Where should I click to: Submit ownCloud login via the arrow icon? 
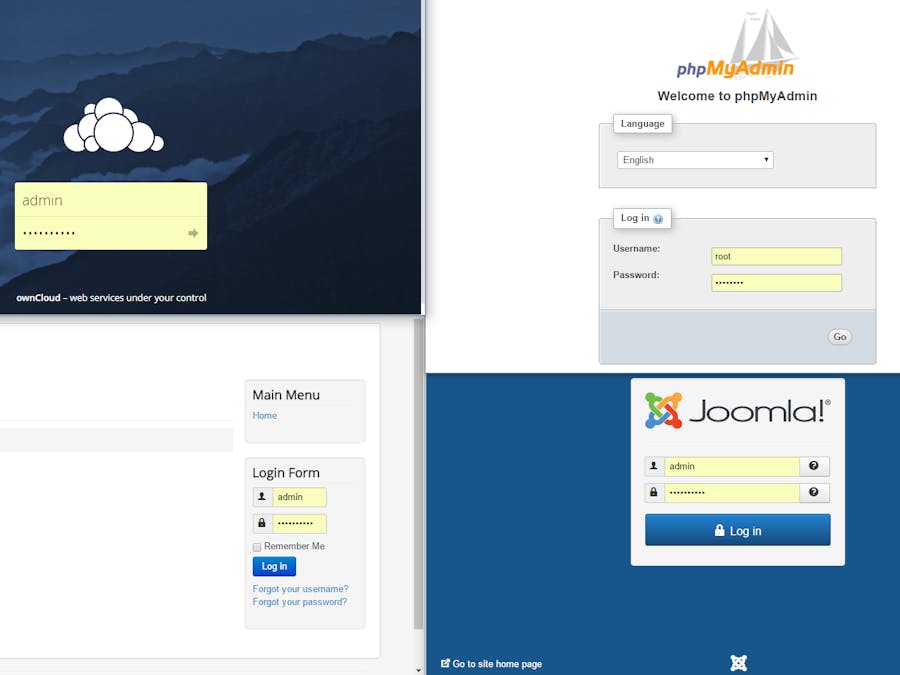click(192, 233)
